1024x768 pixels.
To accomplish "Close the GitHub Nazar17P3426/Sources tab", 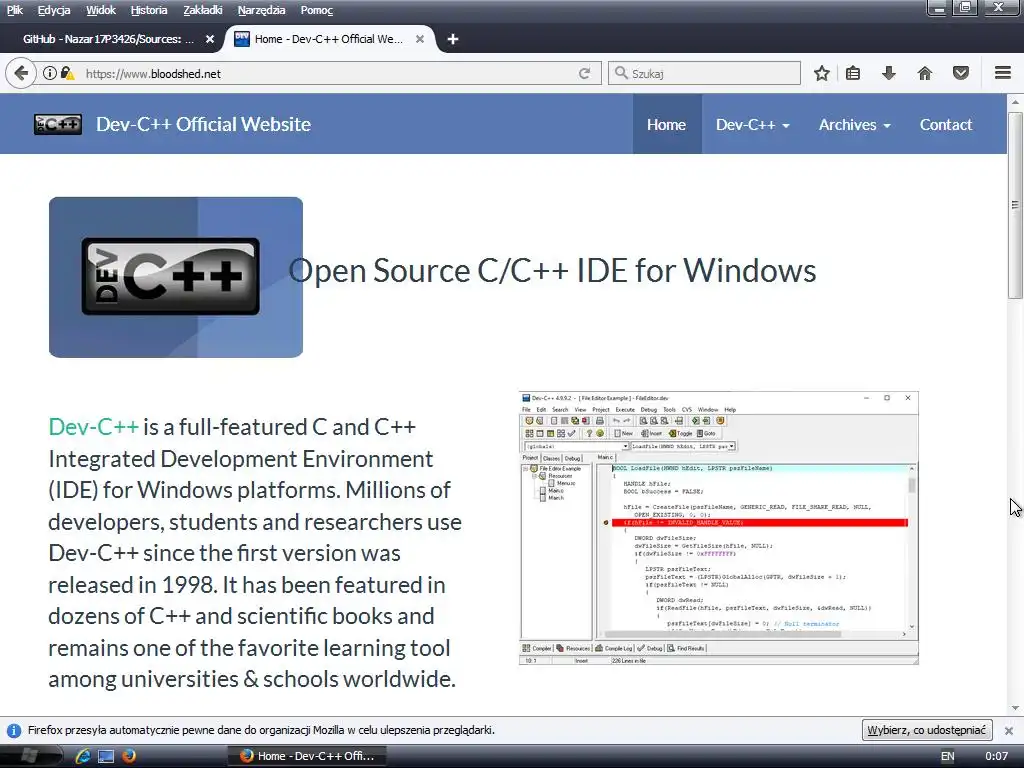I will coord(210,39).
